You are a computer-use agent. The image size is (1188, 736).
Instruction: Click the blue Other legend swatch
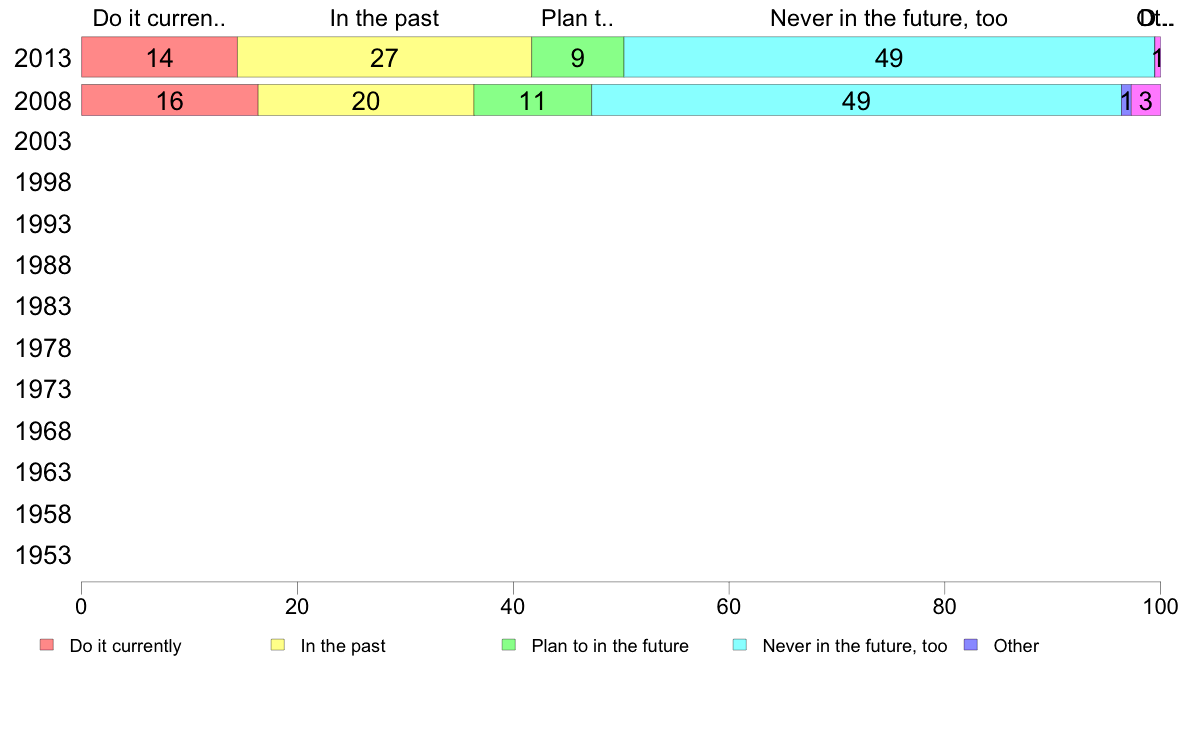(x=971, y=645)
